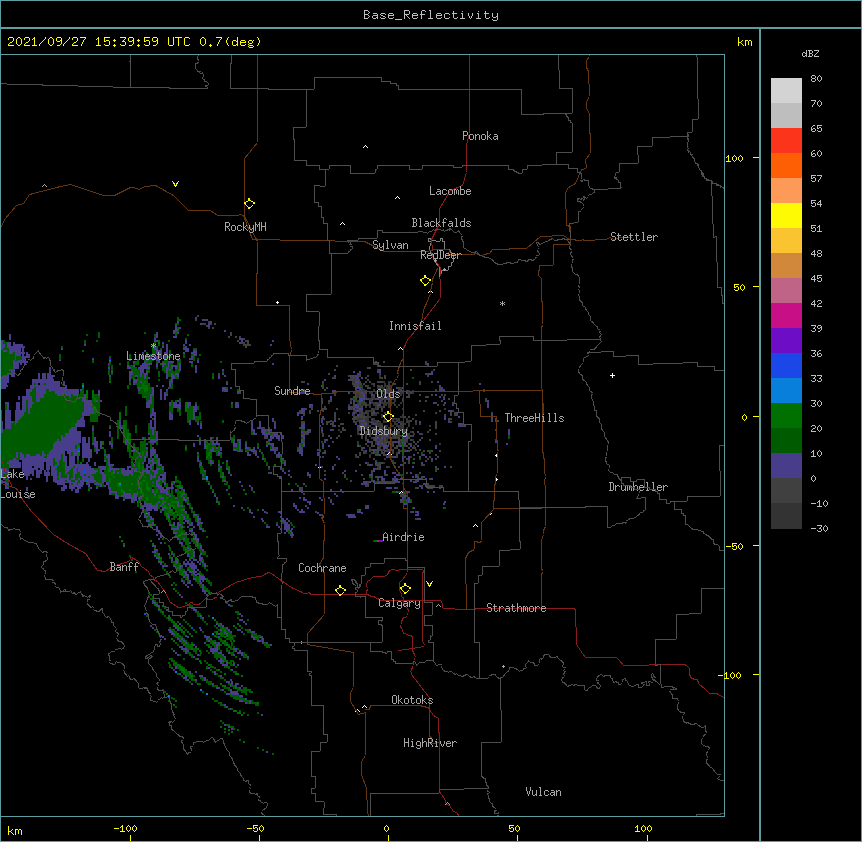Pick the magenta swatch in dBZ legend
The image size is (862, 842).
[x=786, y=315]
